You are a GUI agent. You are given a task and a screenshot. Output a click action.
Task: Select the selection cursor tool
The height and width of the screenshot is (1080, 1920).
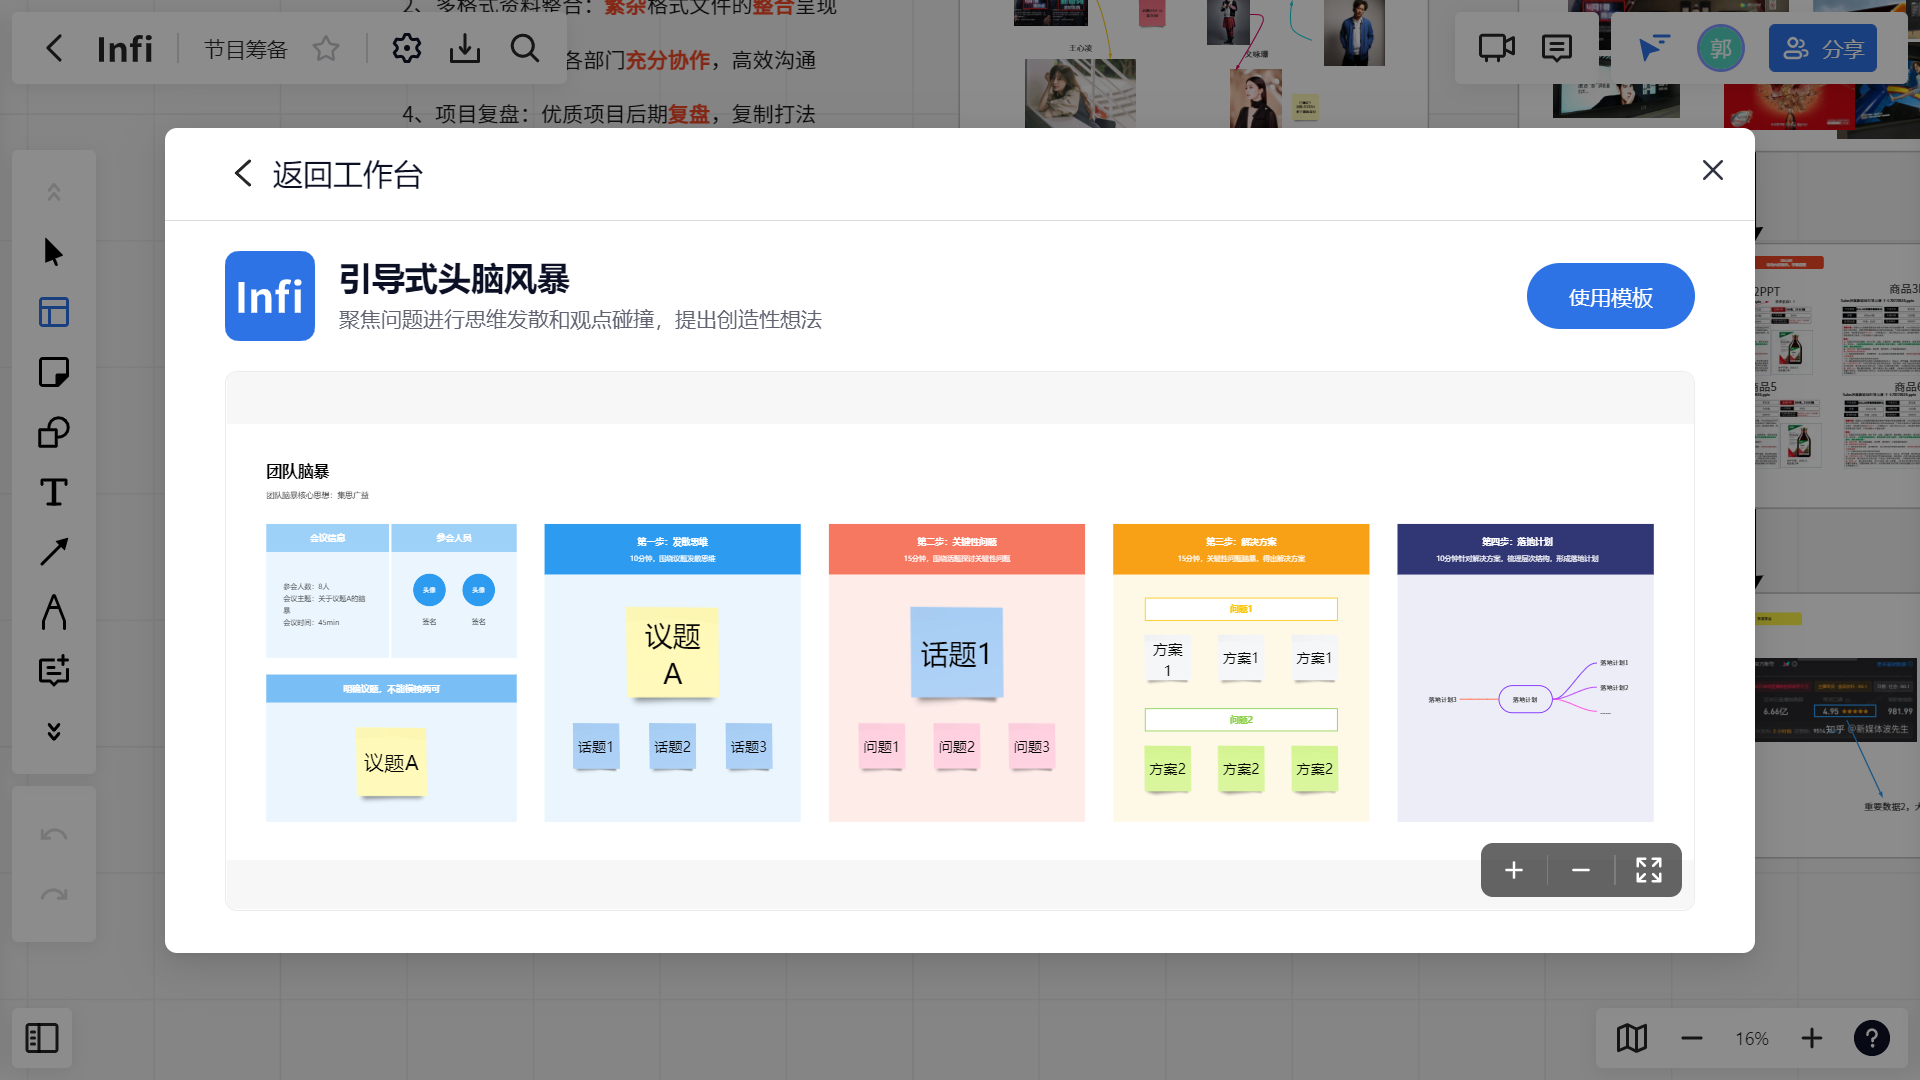[x=53, y=252]
